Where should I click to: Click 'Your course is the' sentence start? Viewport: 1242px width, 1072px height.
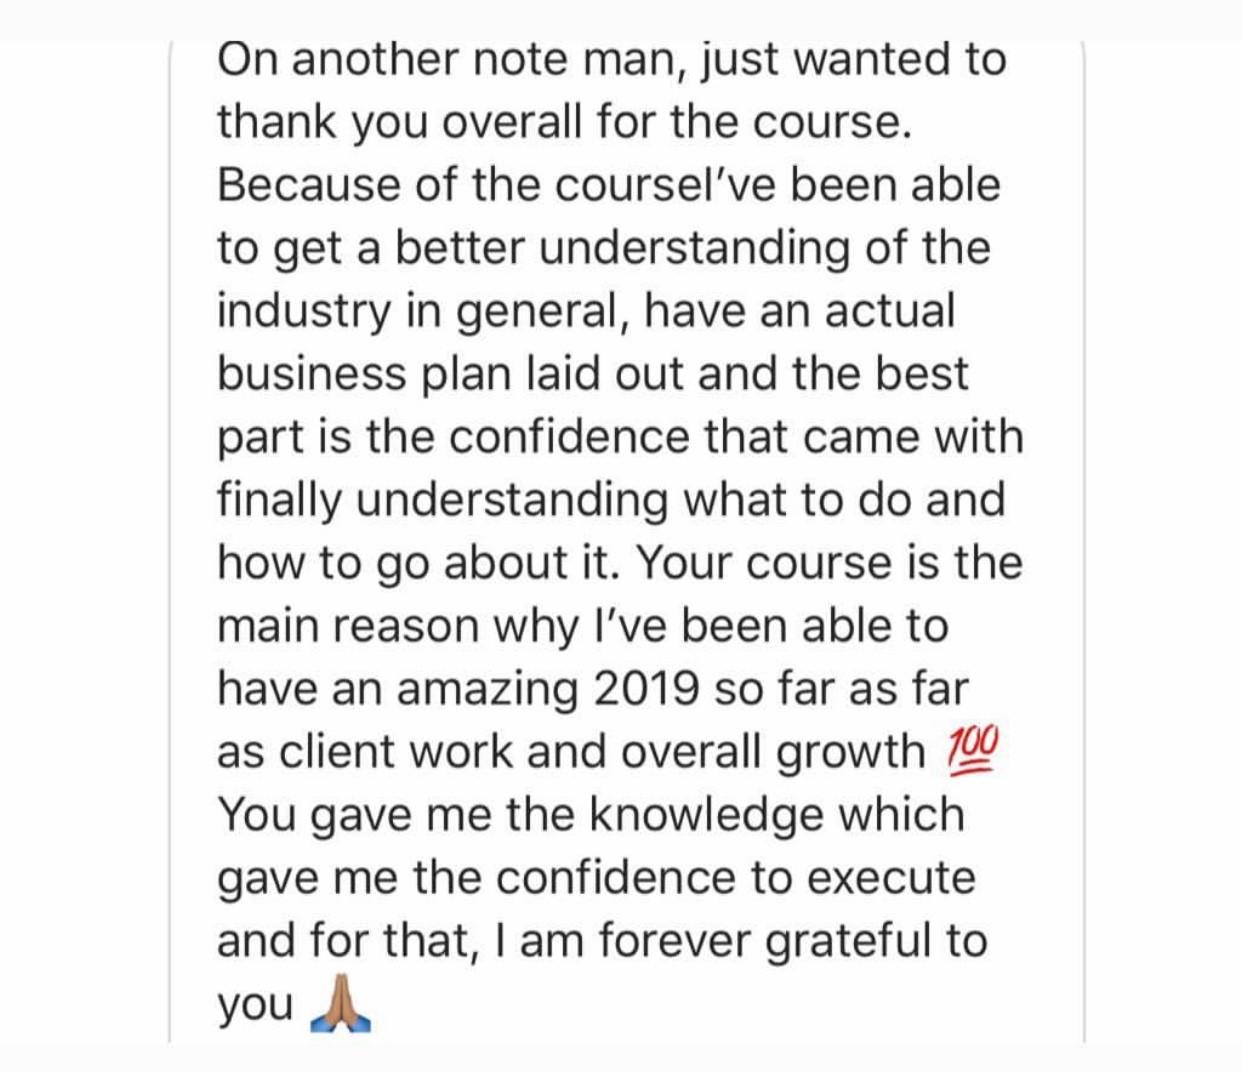click(829, 563)
